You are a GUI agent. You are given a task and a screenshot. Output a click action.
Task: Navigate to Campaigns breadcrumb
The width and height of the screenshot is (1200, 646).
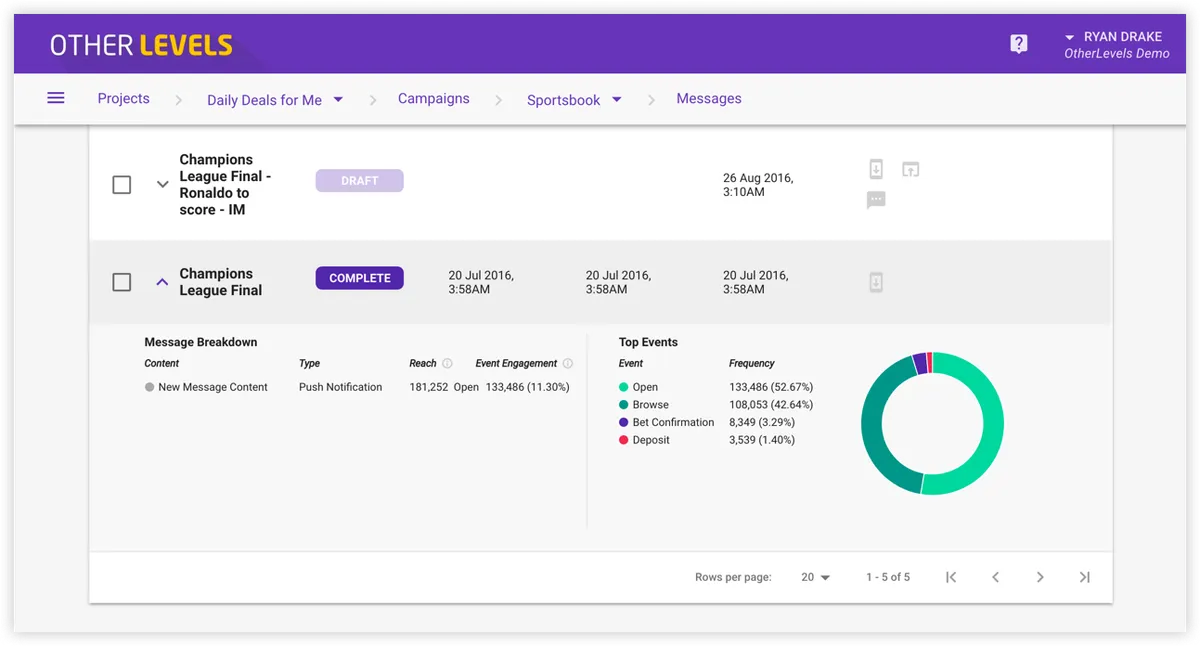[x=434, y=98]
